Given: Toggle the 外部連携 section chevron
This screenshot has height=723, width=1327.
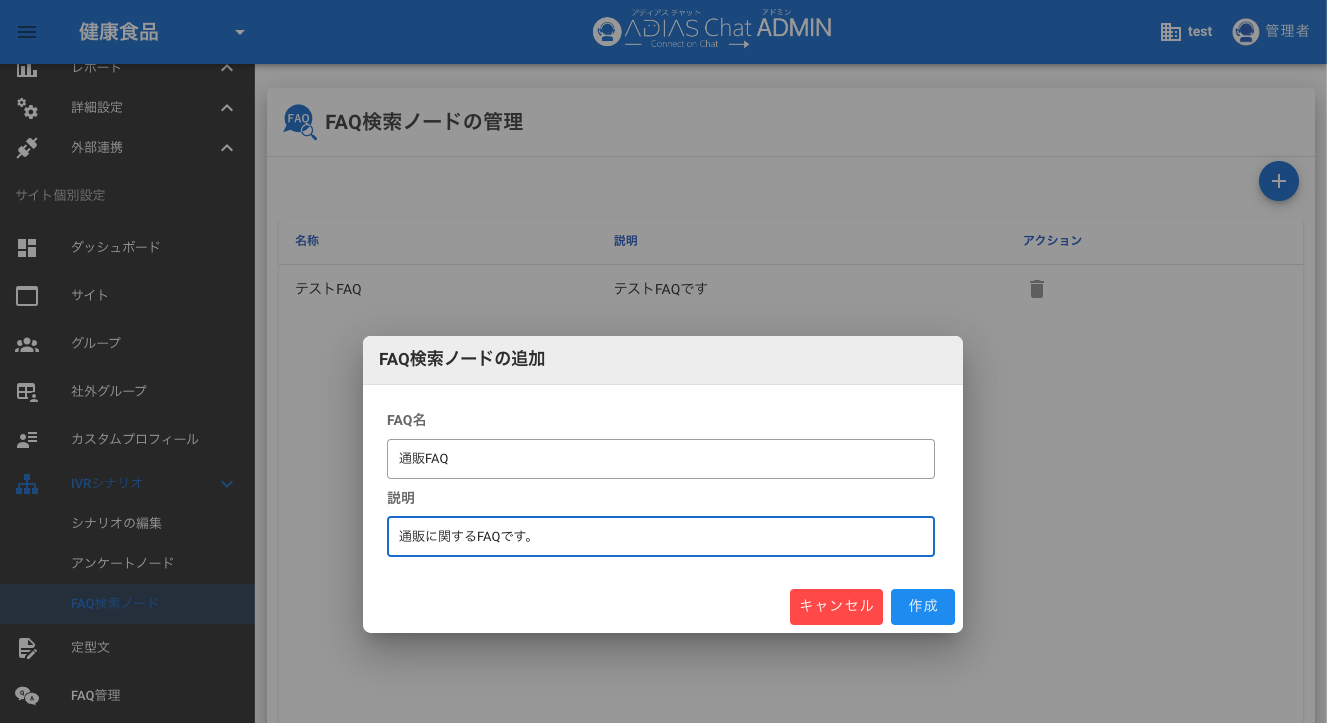Looking at the screenshot, I should [227, 148].
